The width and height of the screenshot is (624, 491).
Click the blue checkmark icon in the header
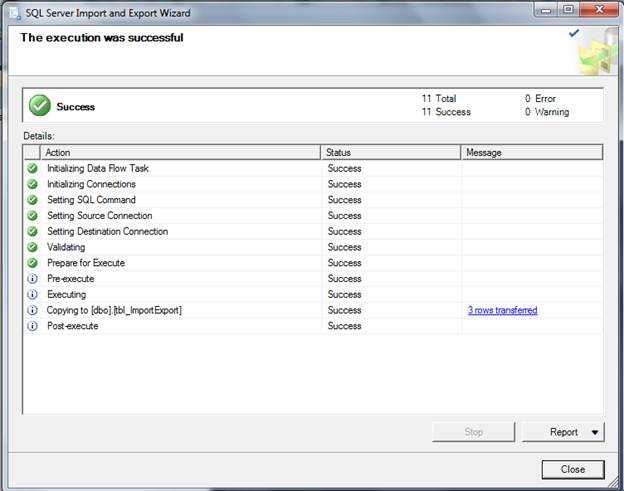tap(574, 33)
